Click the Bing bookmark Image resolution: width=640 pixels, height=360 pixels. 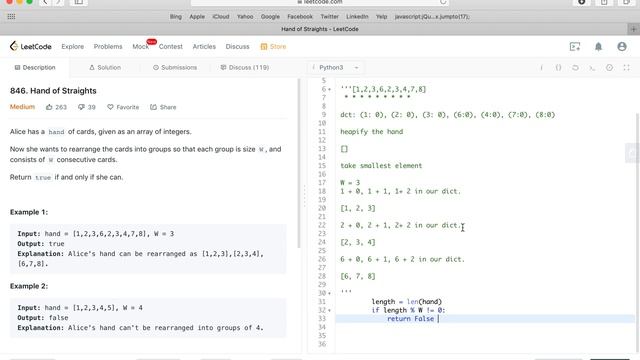(176, 17)
